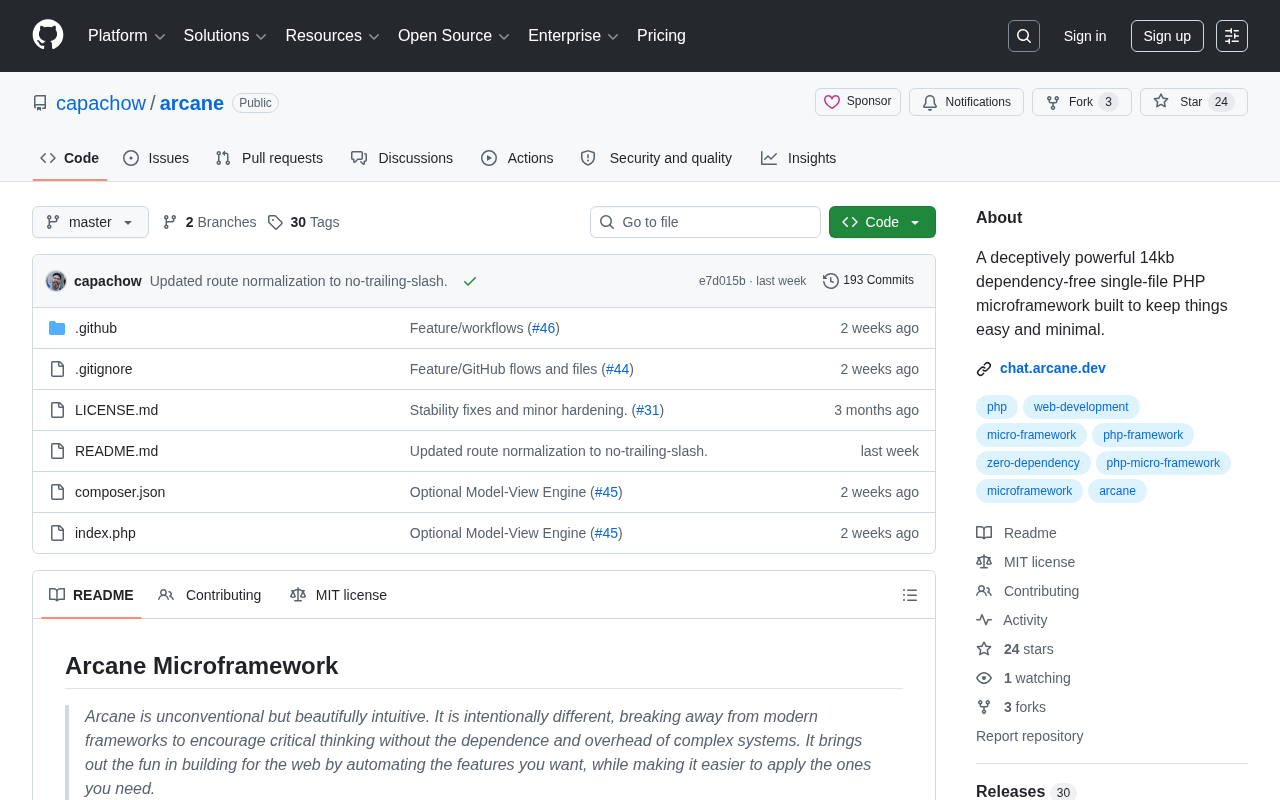Expand the Platform menu in header
This screenshot has width=1280, height=800.
tap(126, 36)
